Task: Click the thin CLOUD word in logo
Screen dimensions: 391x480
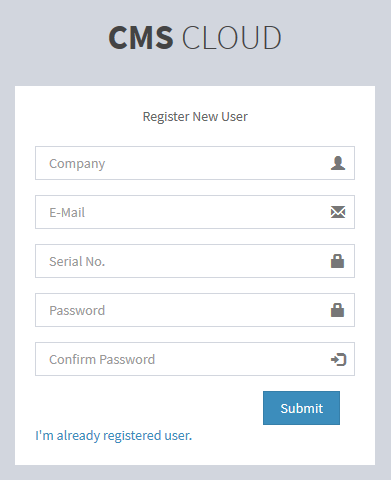Action: tap(232, 38)
